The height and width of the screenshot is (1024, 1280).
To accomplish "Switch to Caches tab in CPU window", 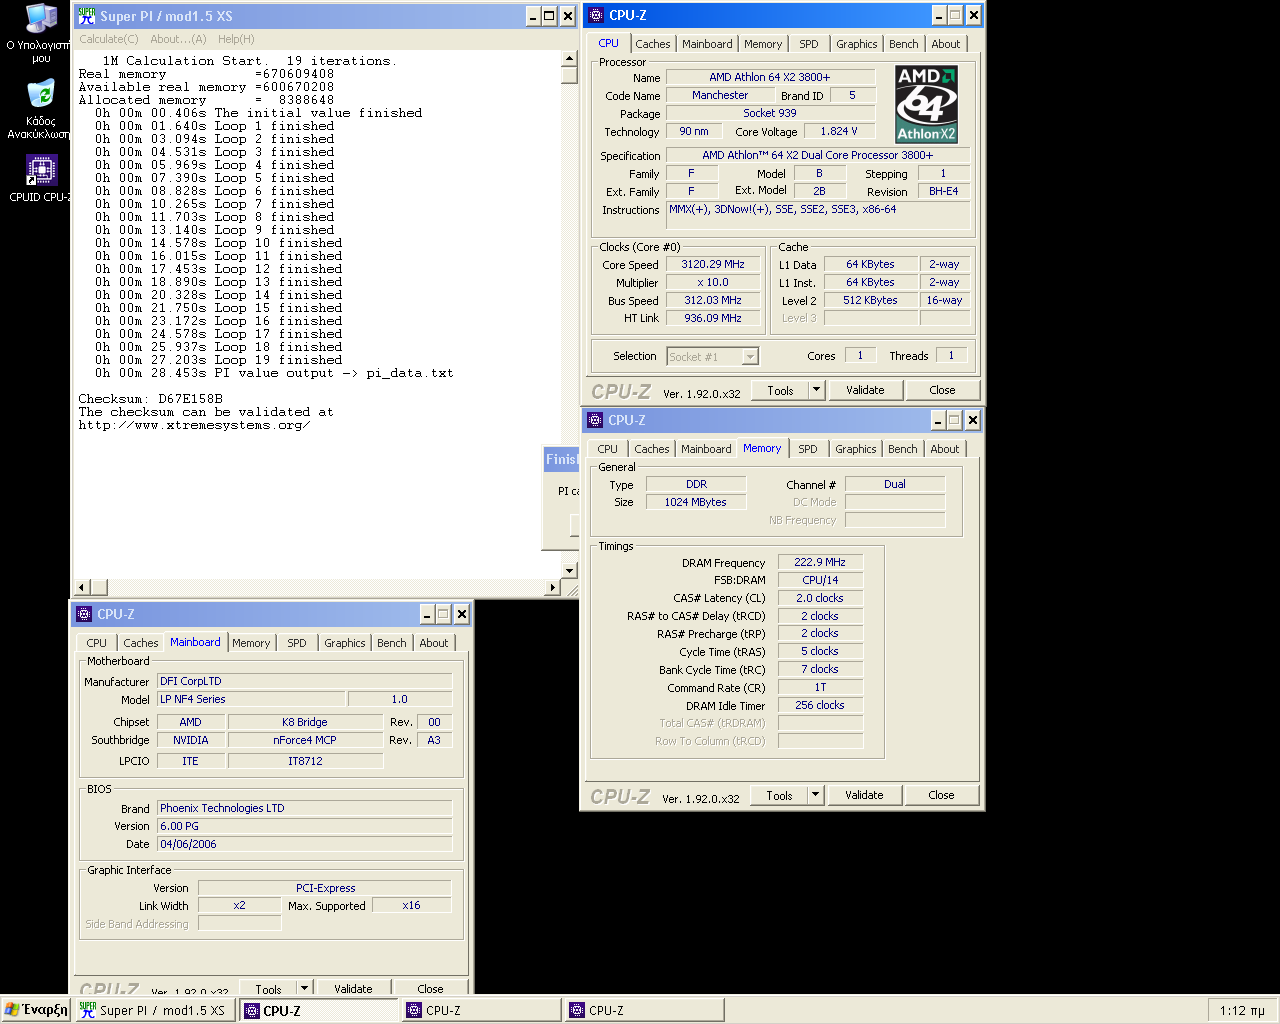I will (653, 44).
